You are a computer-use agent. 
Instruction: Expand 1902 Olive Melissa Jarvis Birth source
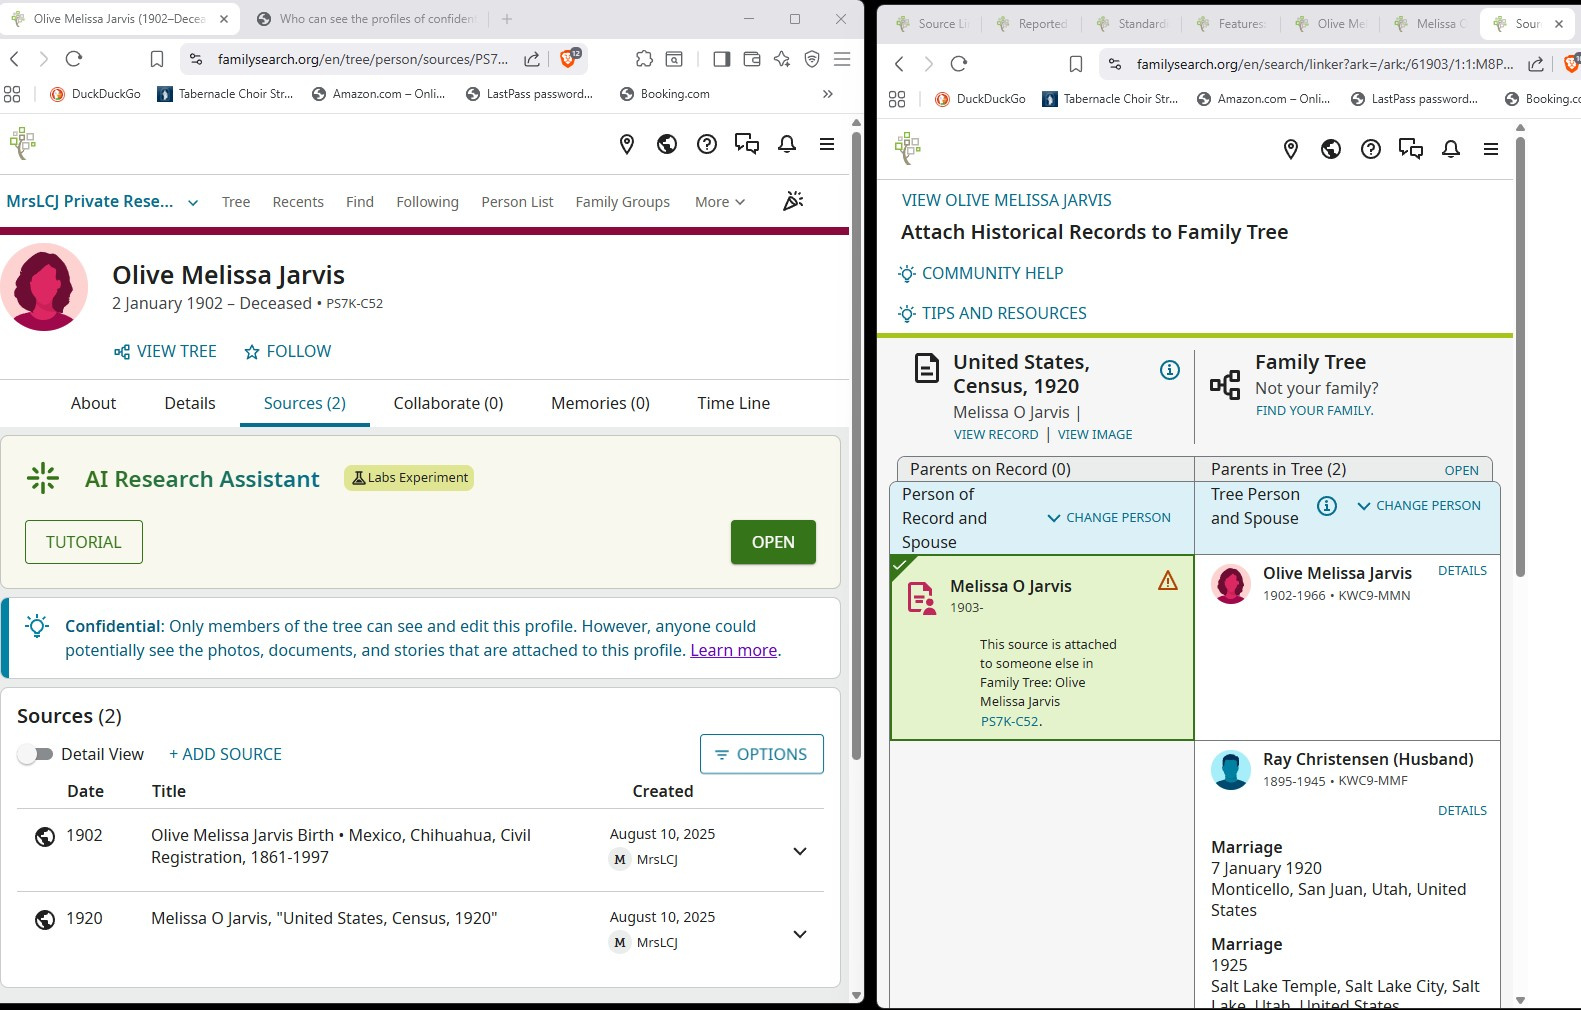coord(800,851)
